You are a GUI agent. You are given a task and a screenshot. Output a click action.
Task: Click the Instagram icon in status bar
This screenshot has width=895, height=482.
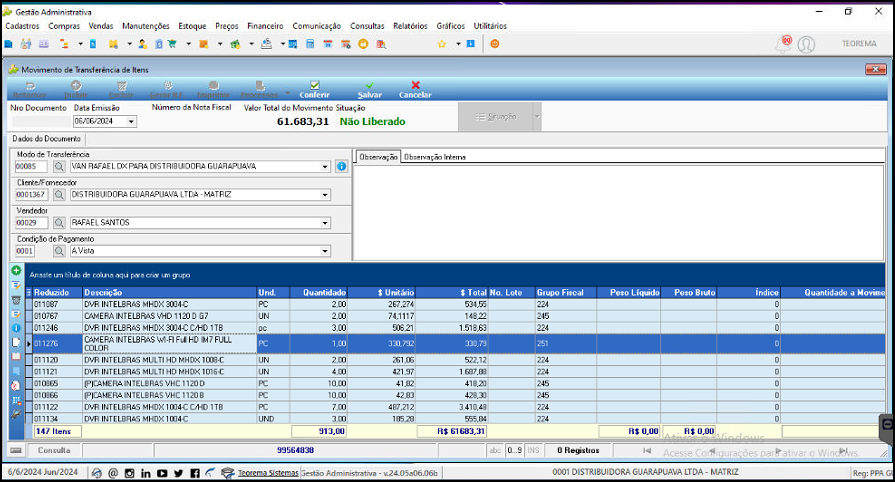click(130, 473)
